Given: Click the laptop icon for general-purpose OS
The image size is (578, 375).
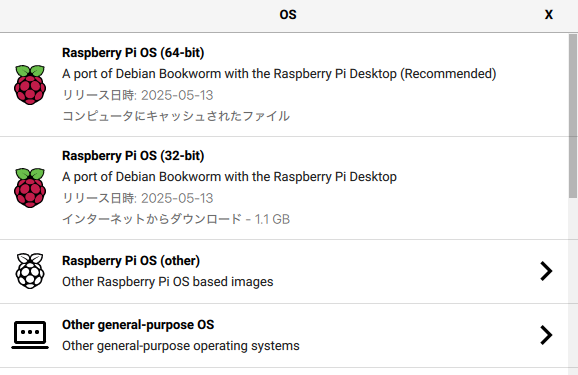Looking at the screenshot, I should coord(30,335).
